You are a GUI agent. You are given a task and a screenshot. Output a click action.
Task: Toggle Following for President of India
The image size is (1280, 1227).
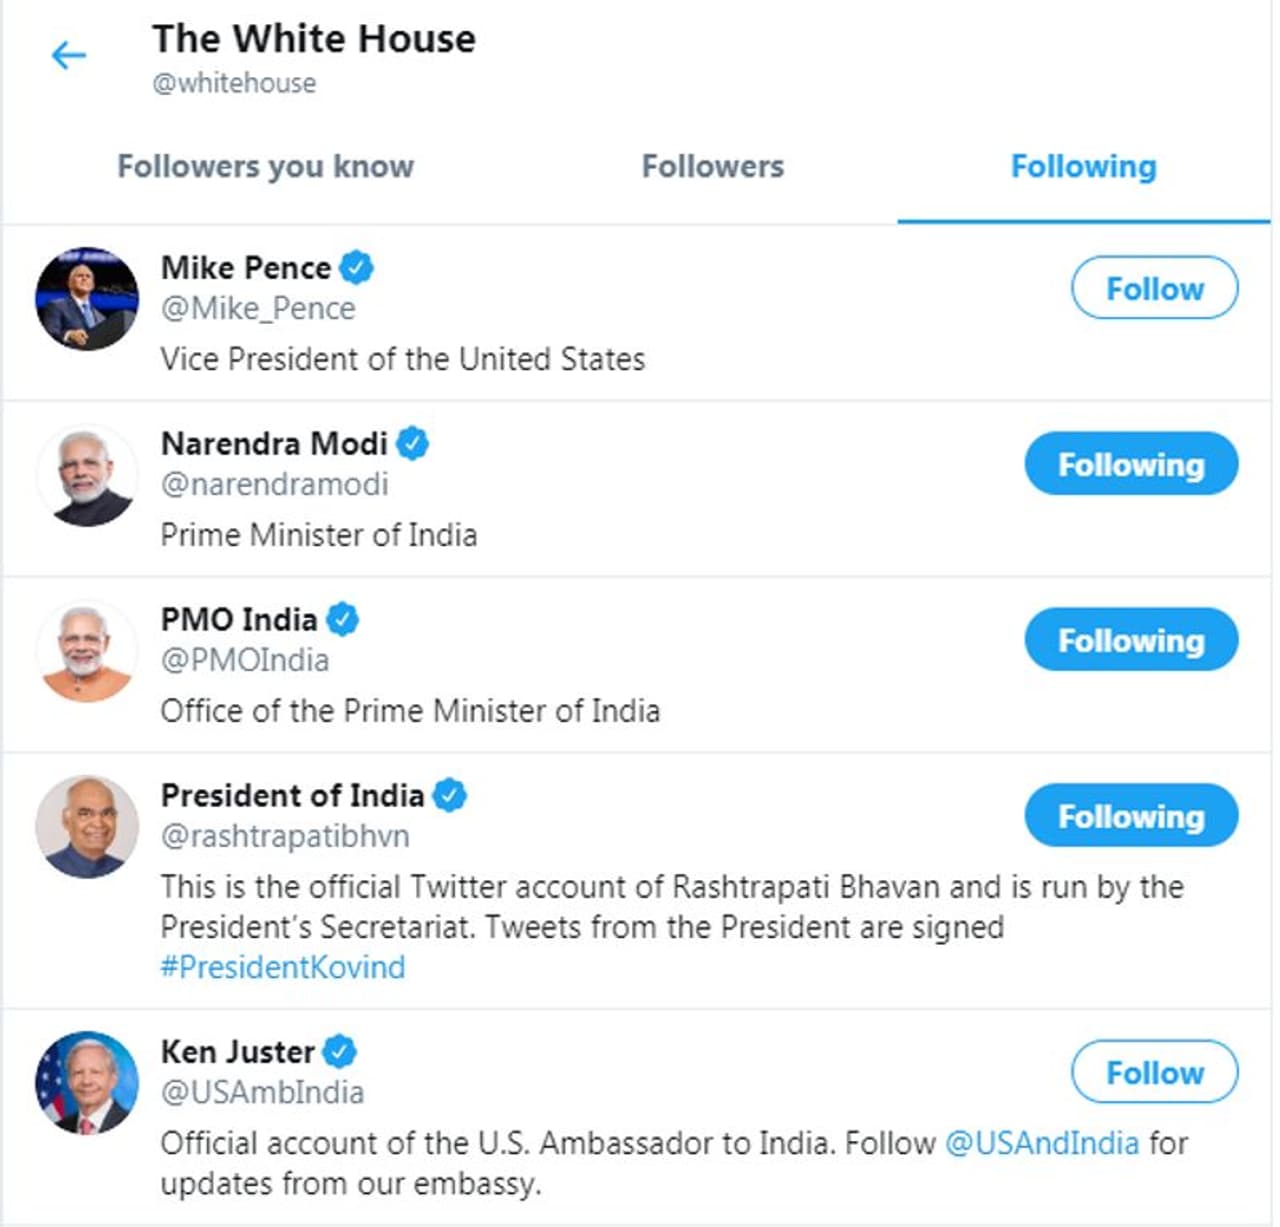(1131, 816)
